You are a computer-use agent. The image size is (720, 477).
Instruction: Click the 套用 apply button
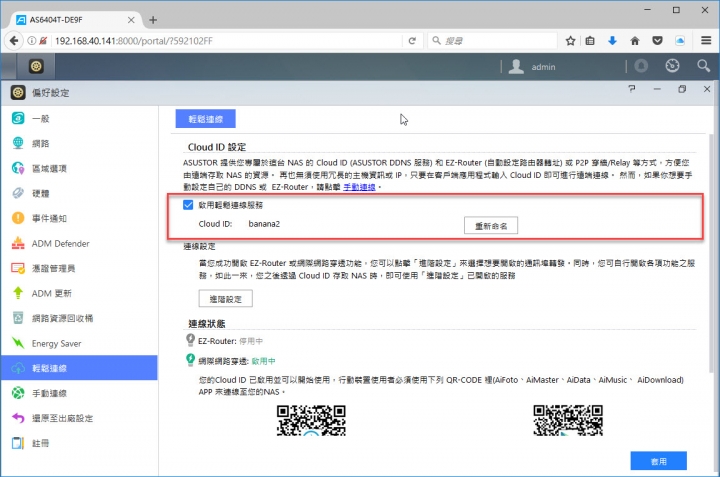[x=658, y=461]
